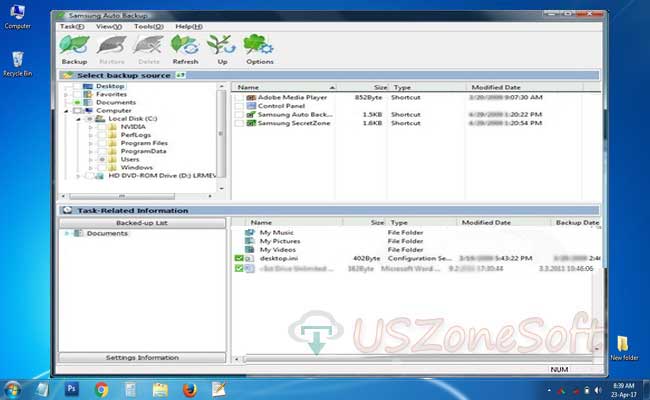The width and height of the screenshot is (650, 400).
Task: Sort source list by Modified Date column
Action: coord(524,87)
